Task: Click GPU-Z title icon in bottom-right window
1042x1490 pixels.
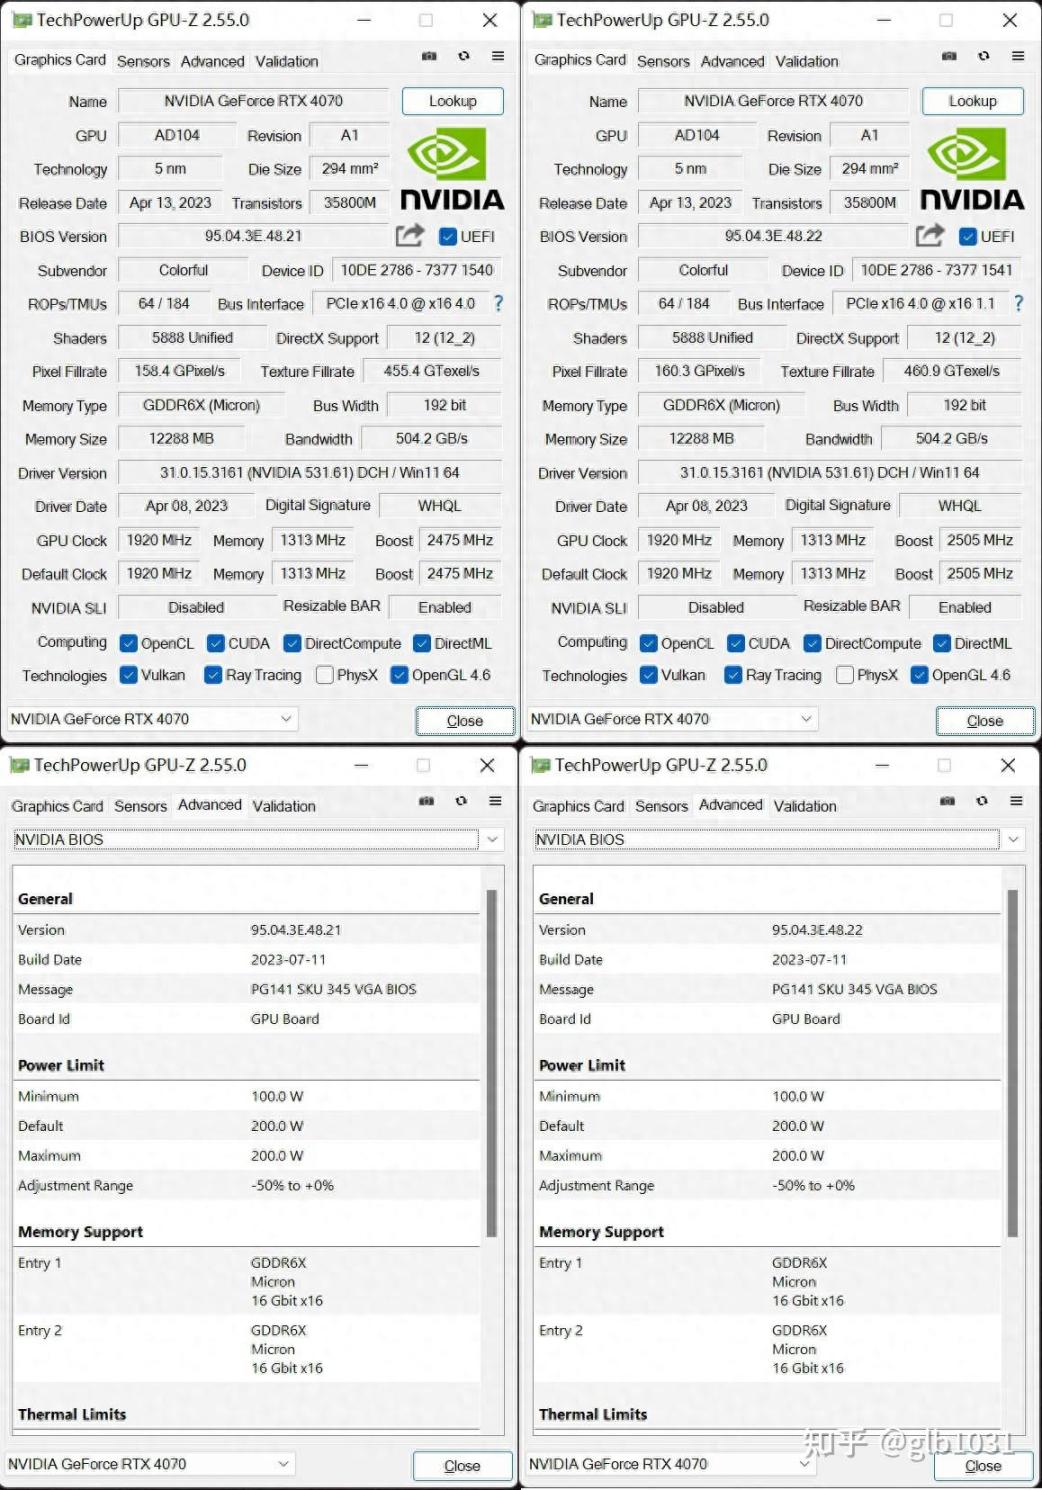Action: (x=541, y=765)
